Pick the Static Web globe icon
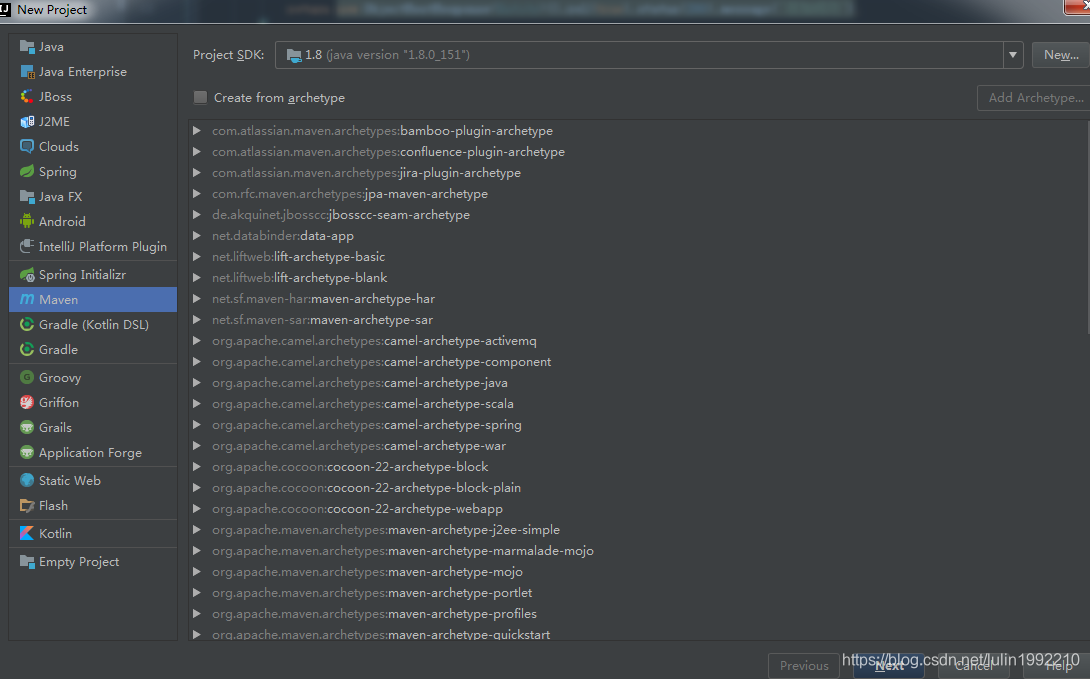Viewport: 1090px width, 679px height. 27,480
